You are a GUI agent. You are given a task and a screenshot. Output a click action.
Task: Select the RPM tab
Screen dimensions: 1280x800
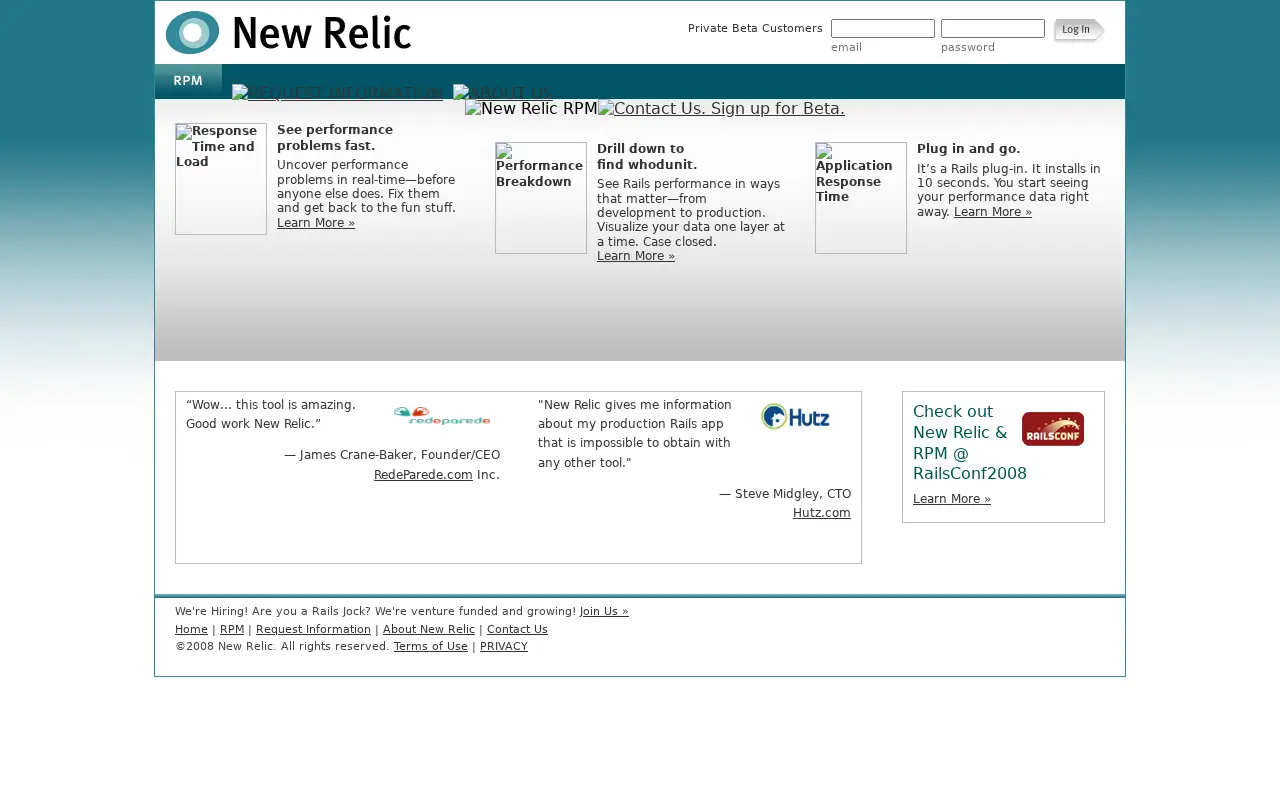tap(188, 81)
